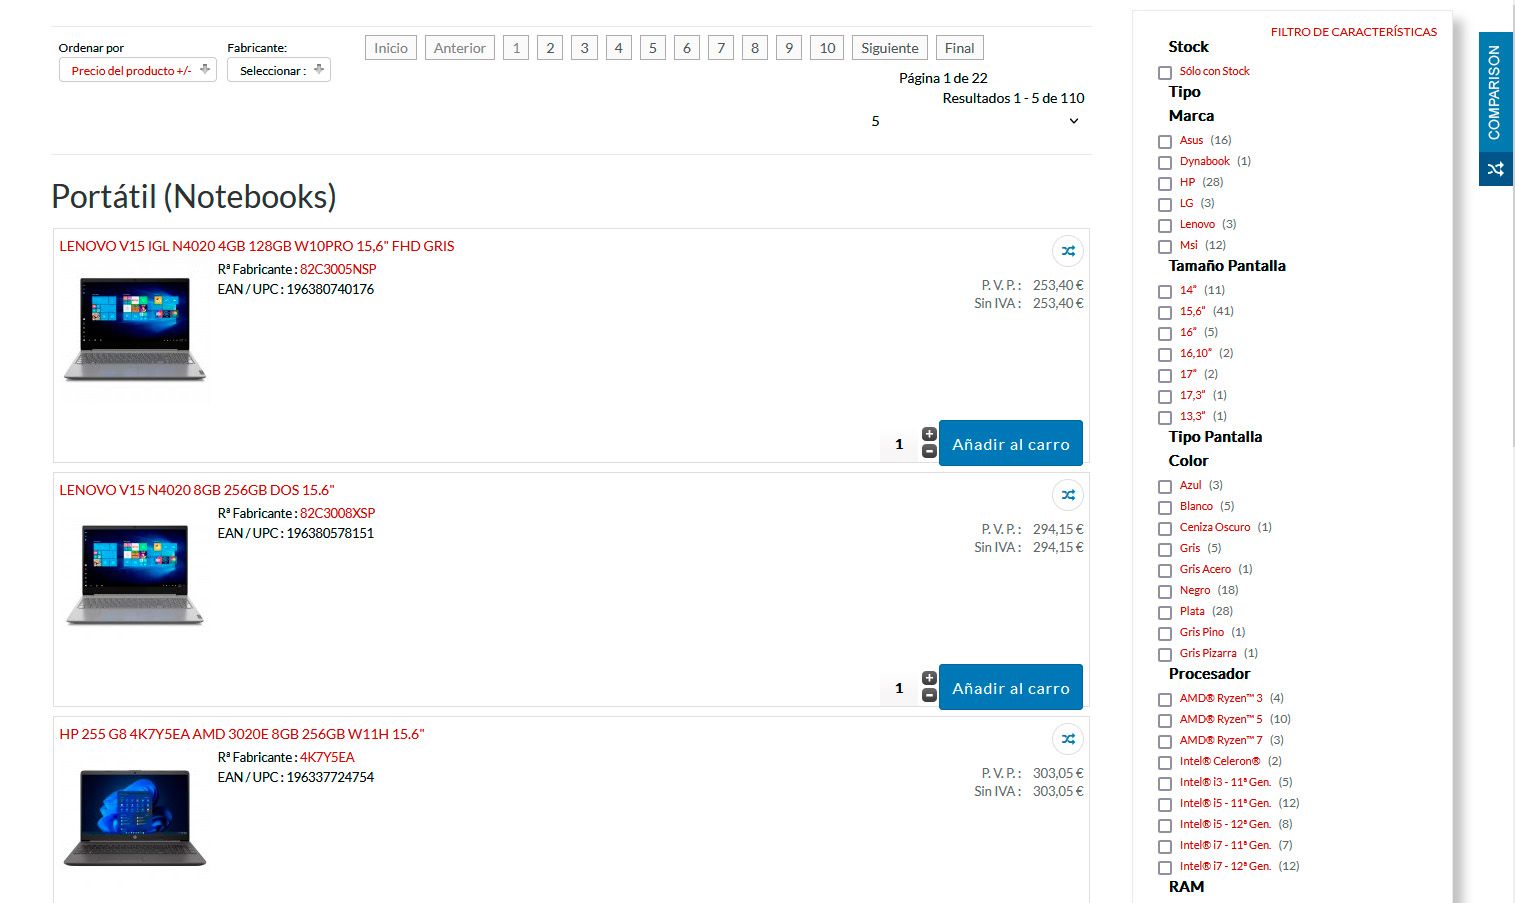Go to page 6
Screen dimensions: 1515x903
coord(687,48)
